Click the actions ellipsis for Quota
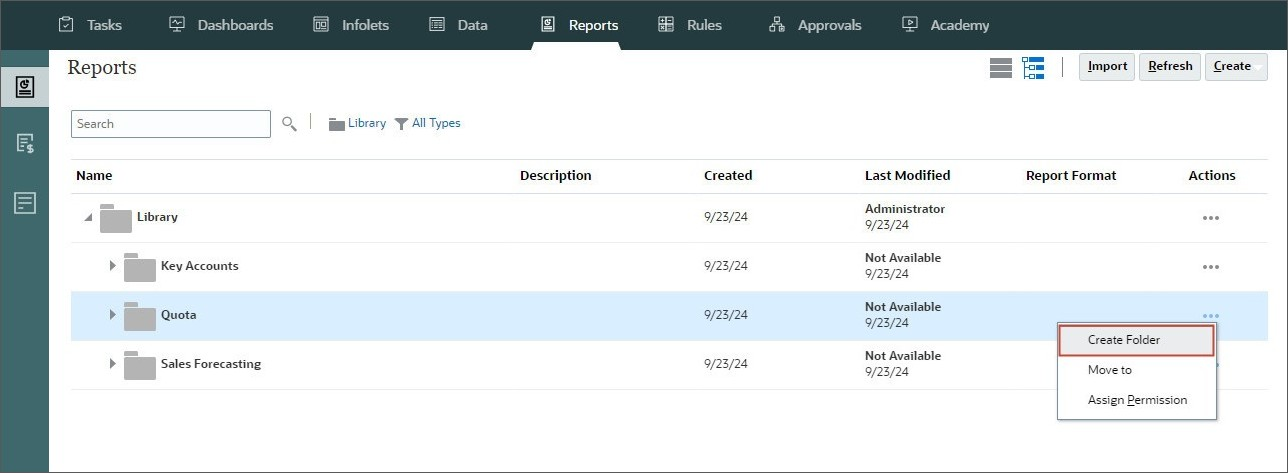1288x473 pixels. click(x=1211, y=315)
